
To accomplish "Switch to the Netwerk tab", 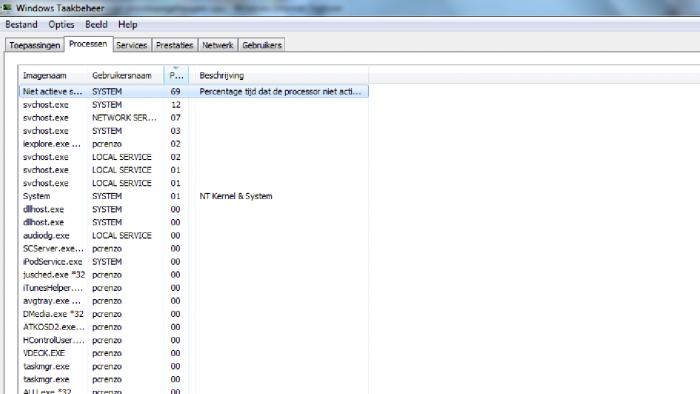I will (218, 45).
